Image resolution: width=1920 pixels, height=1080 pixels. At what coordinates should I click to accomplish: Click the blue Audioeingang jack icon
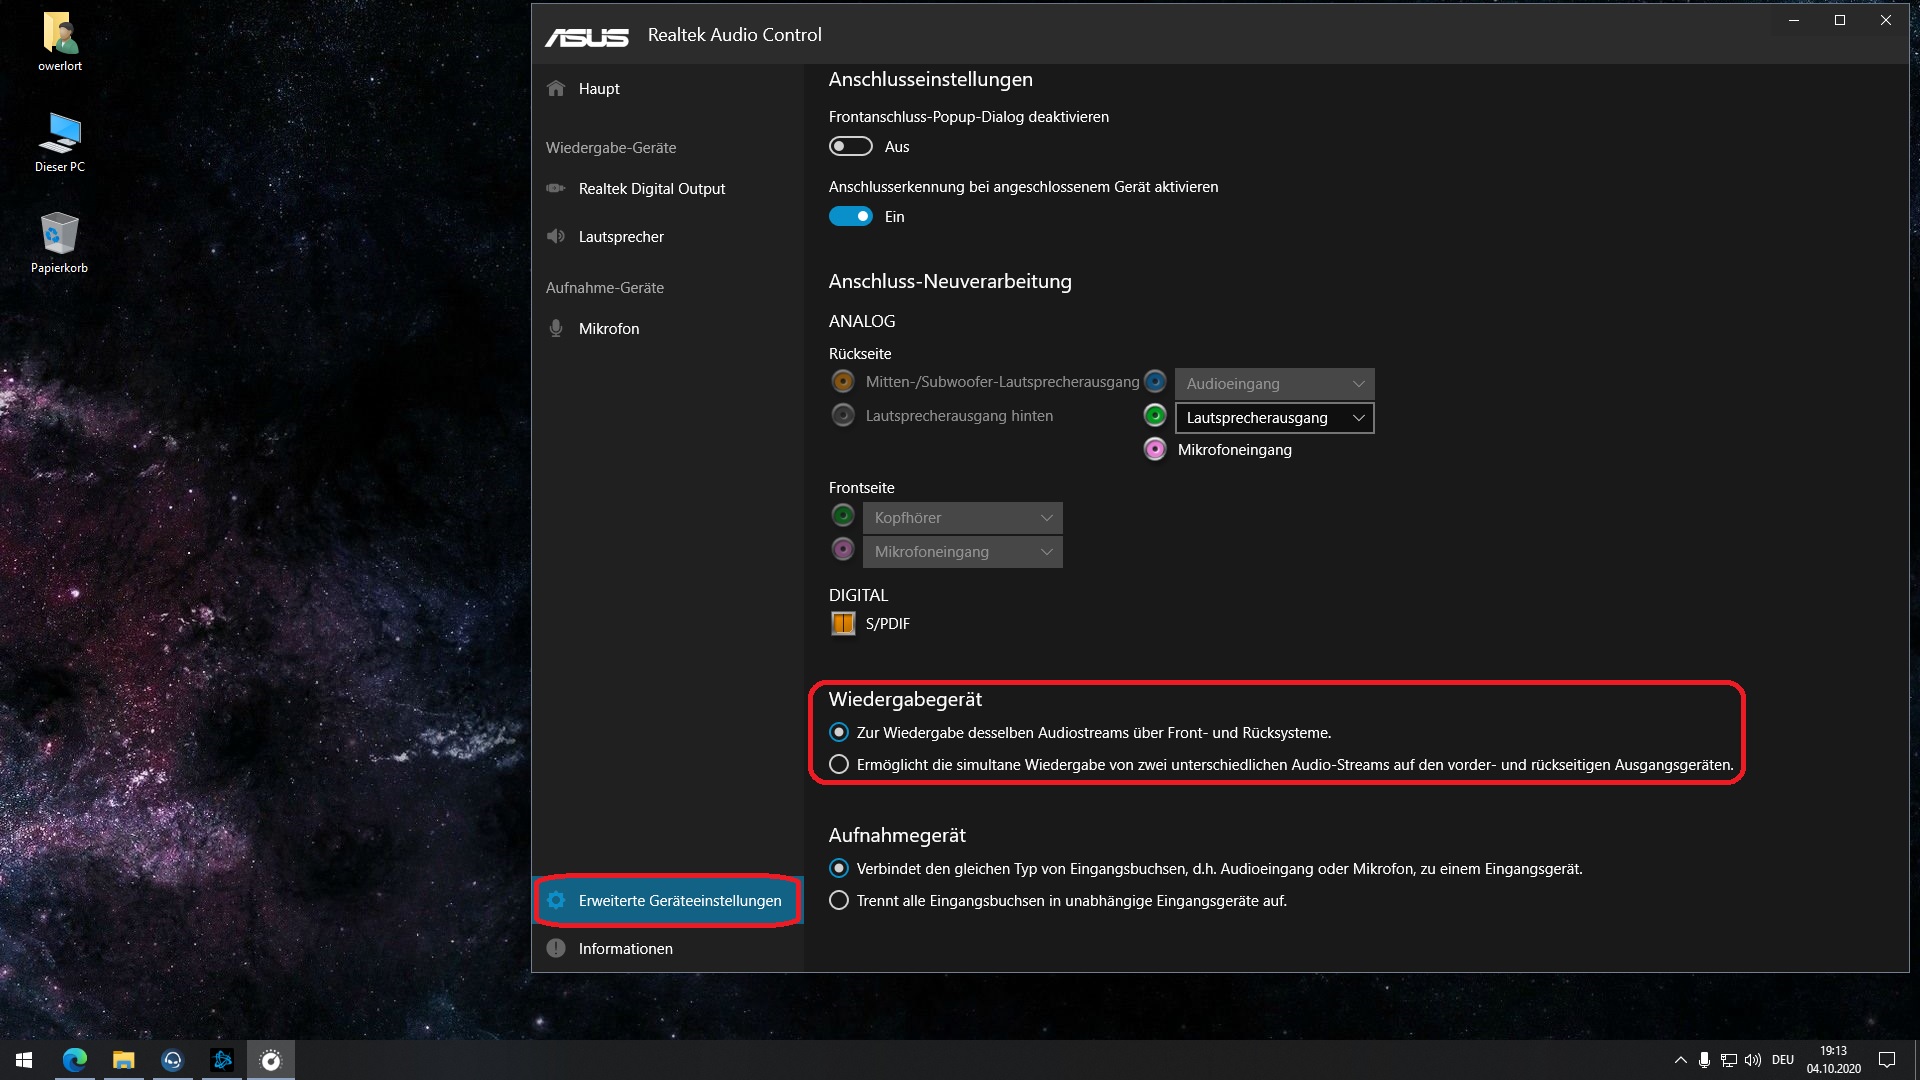tap(1155, 381)
